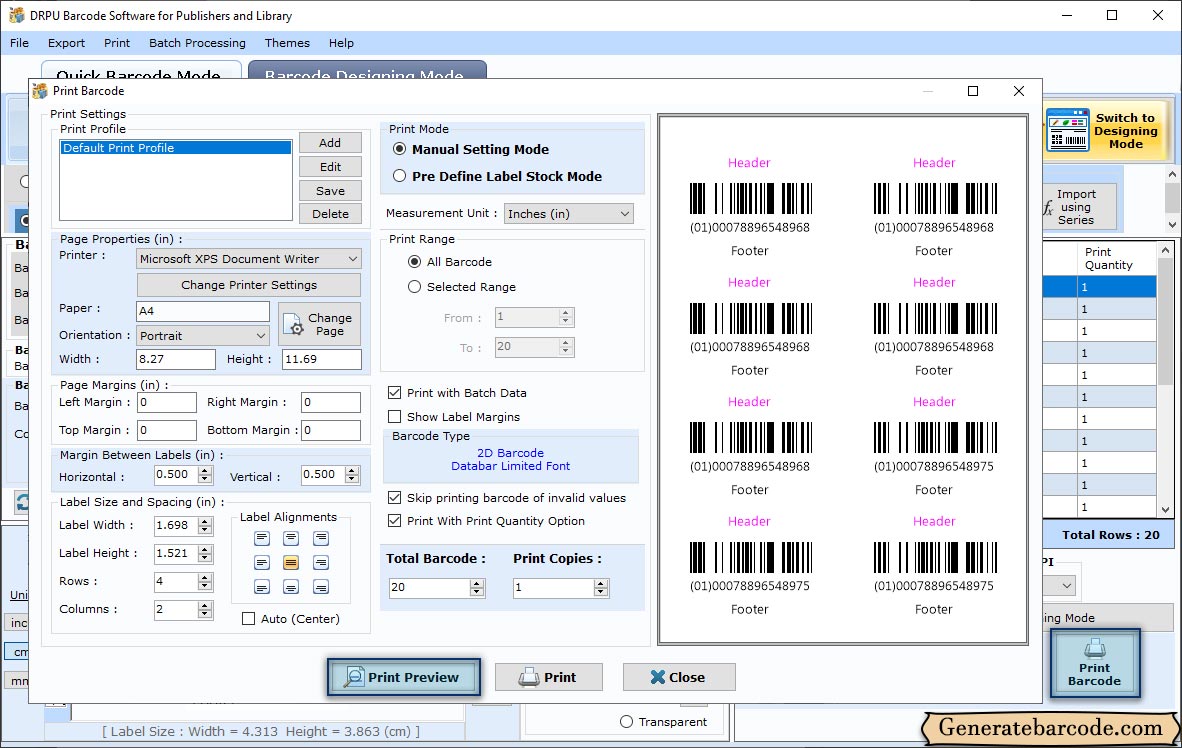Click the Left Margin input field
Viewport: 1182px width, 748px height.
click(167, 402)
